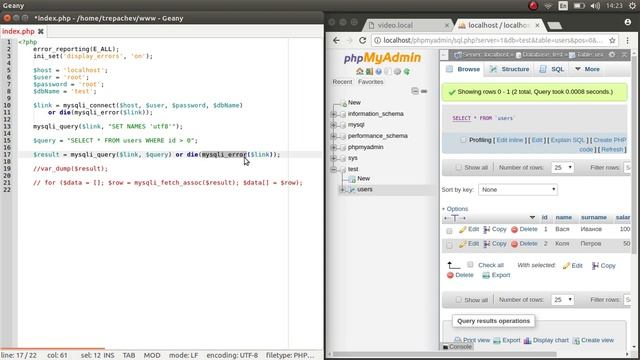Go back in Chrome browser
This screenshot has width=640, height=360.
(x=336, y=40)
